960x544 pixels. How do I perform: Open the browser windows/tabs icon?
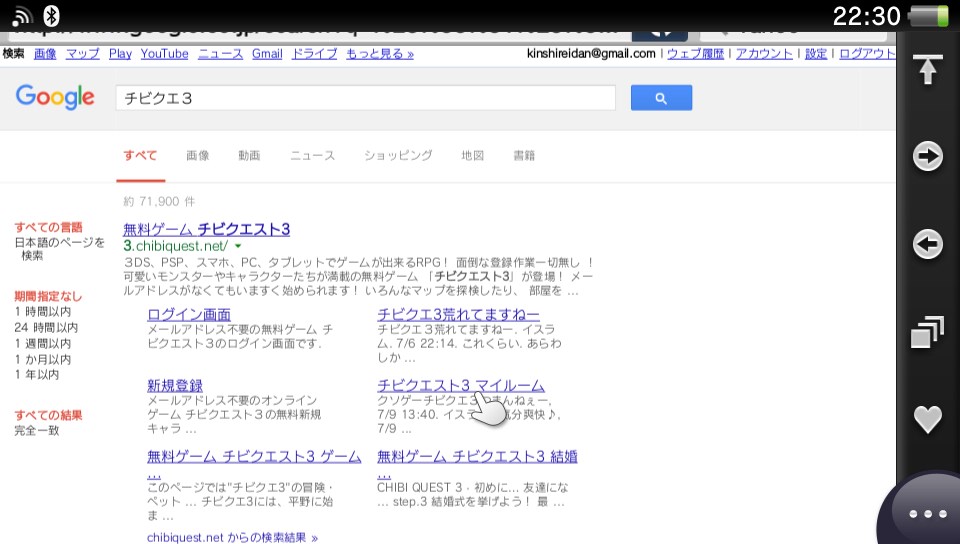pos(927,332)
